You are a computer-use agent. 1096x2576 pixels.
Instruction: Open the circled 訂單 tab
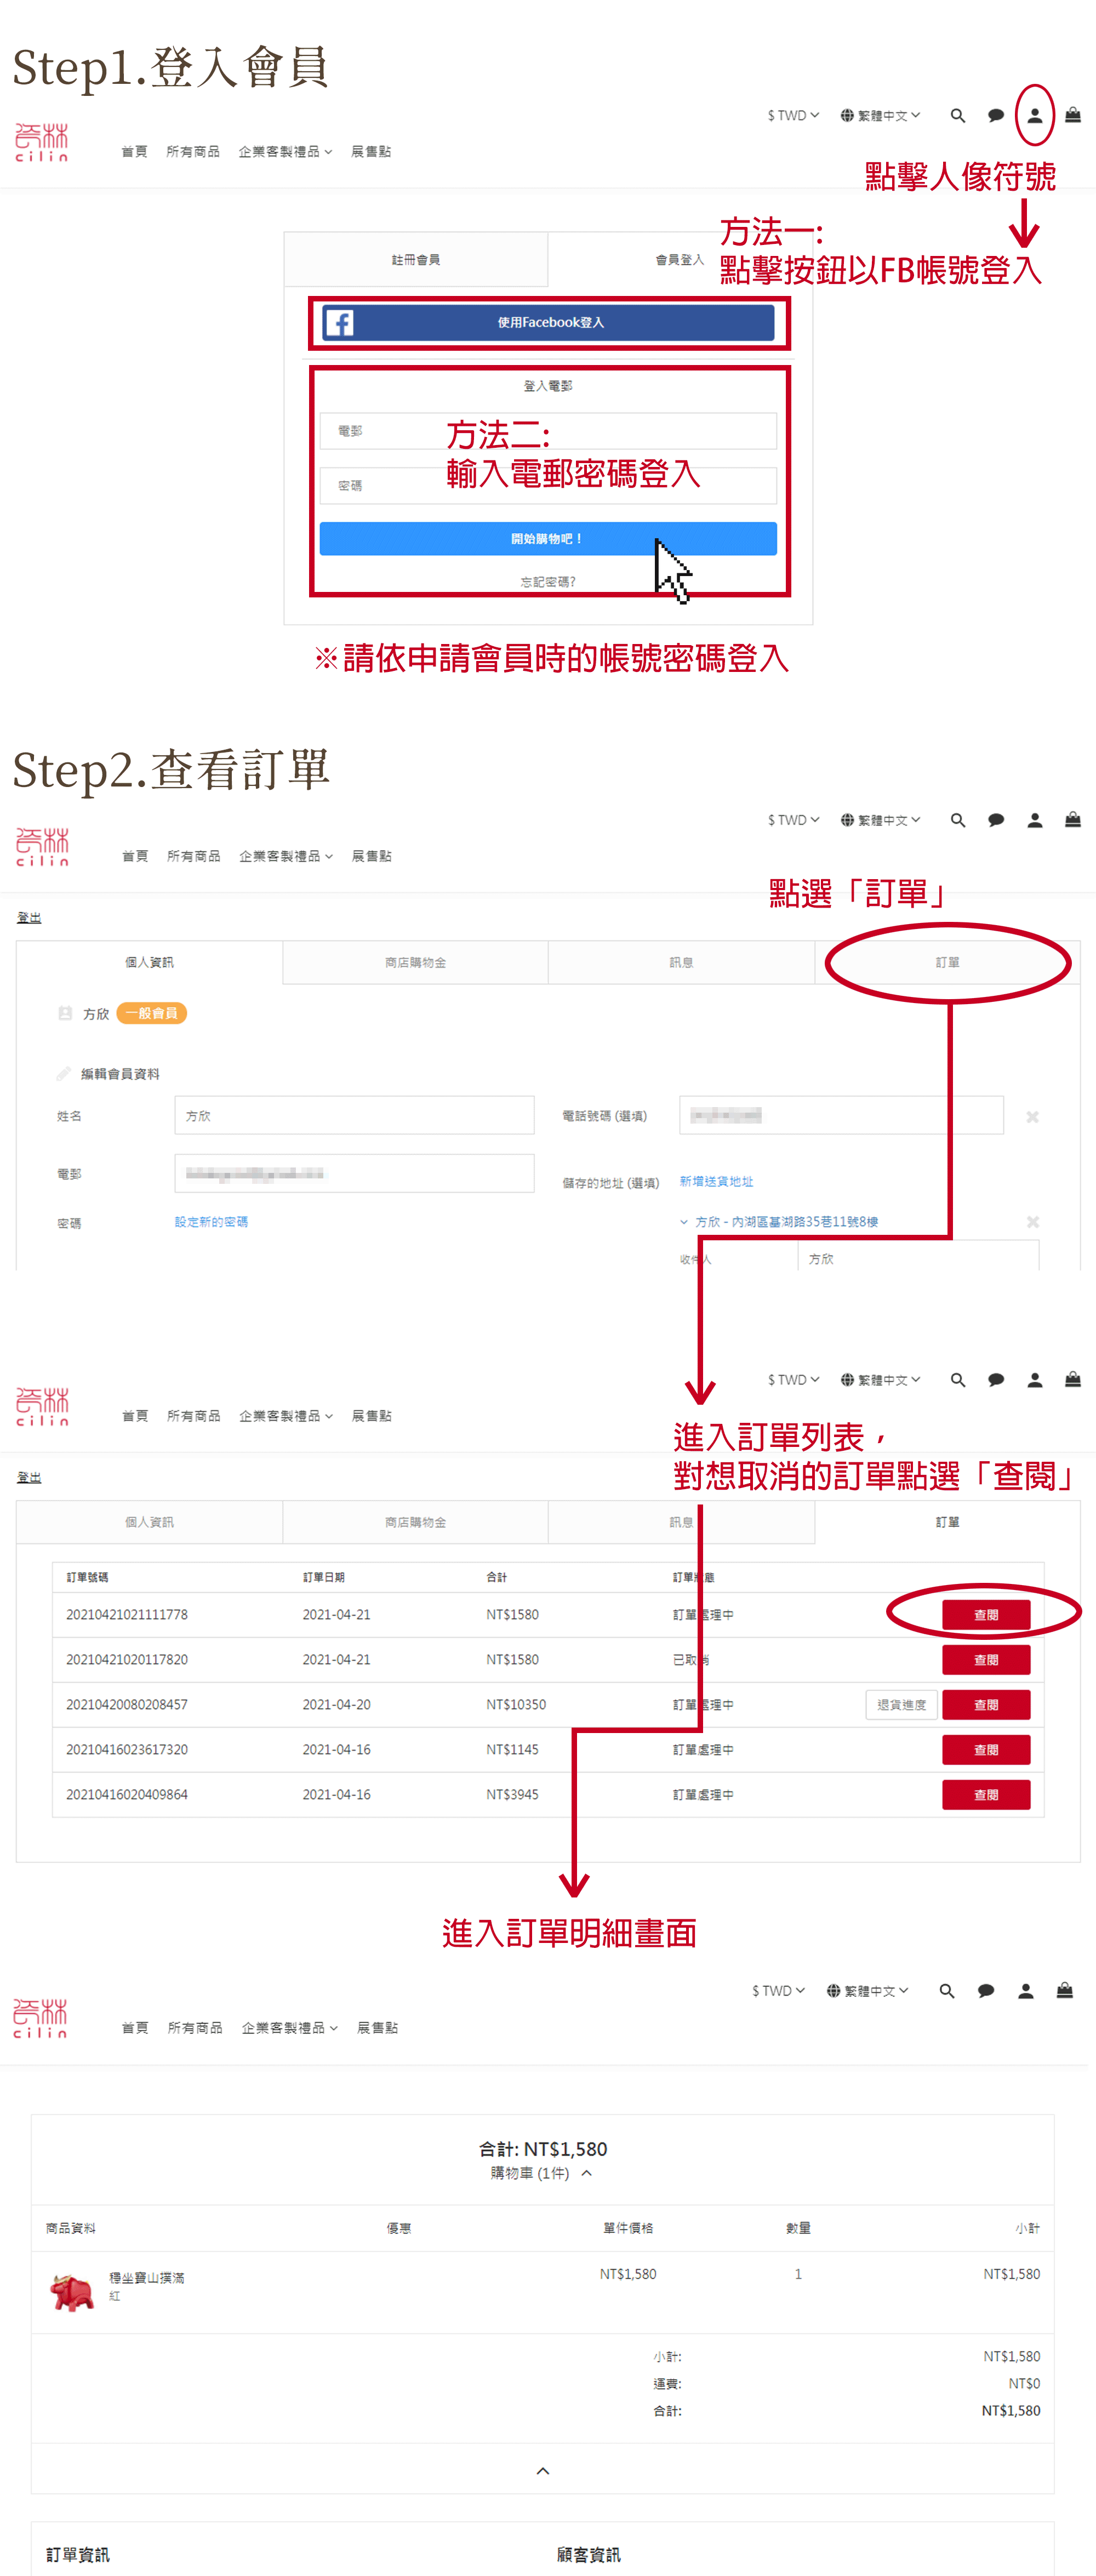947,962
